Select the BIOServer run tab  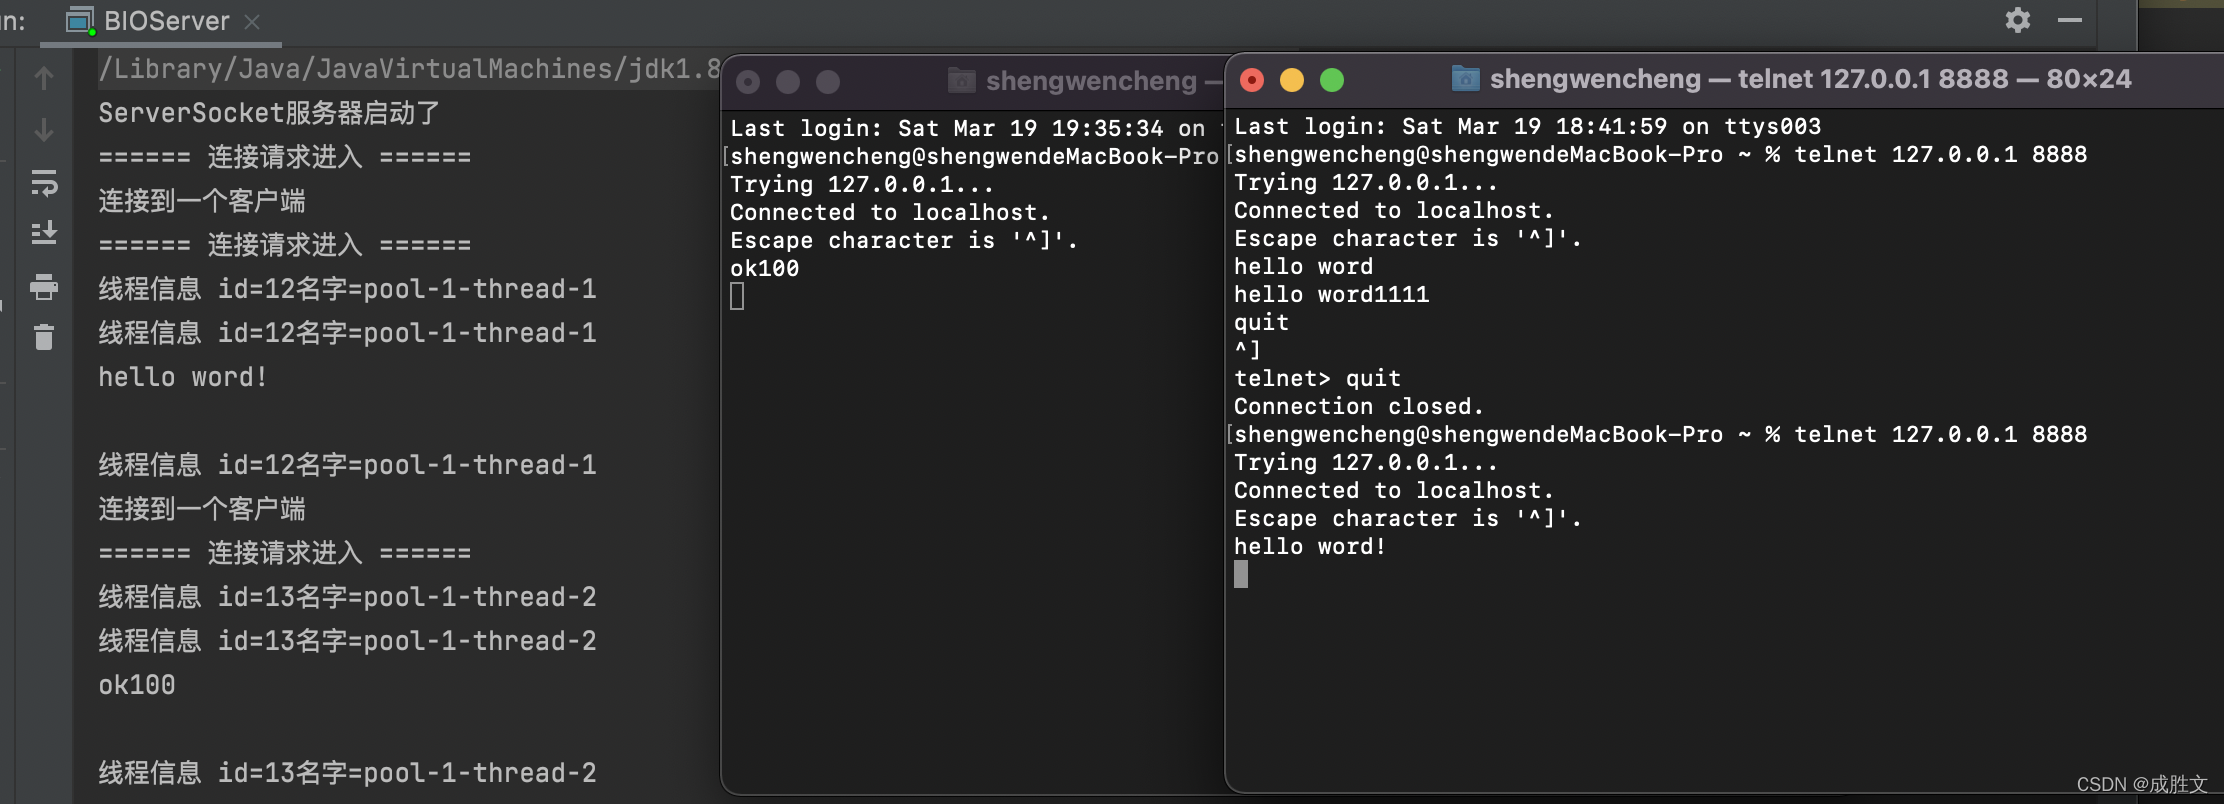160,21
